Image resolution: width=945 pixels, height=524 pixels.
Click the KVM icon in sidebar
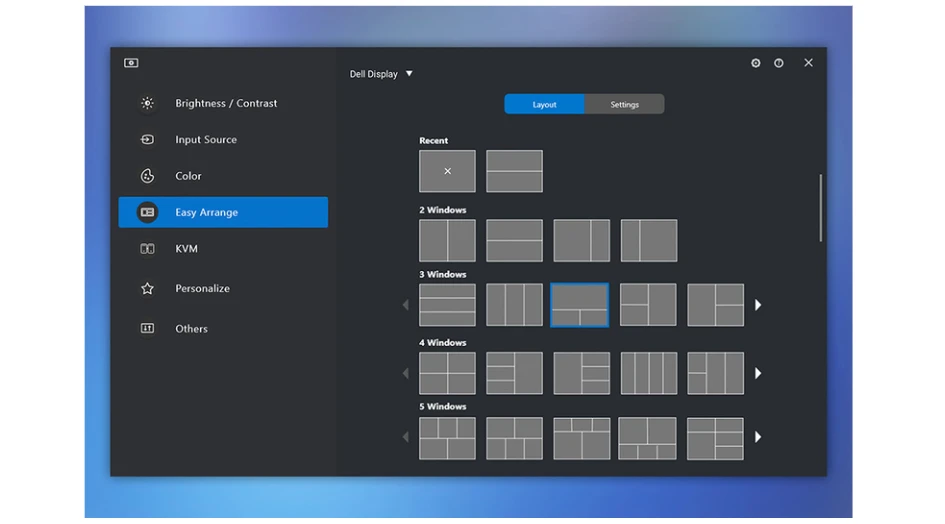pos(147,248)
